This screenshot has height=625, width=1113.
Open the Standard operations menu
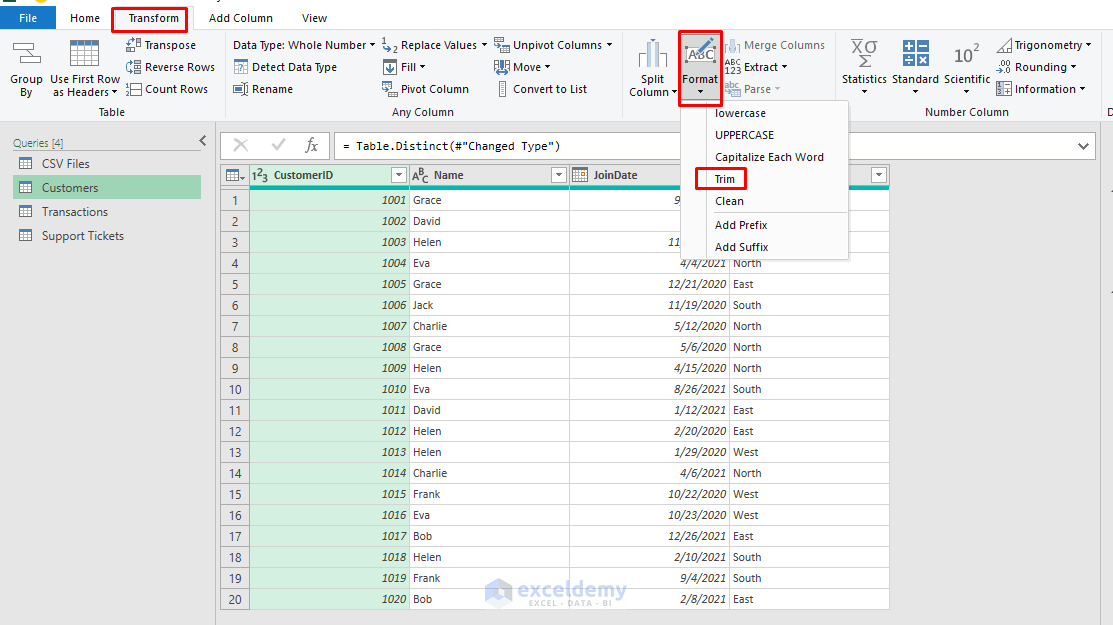pos(916,69)
